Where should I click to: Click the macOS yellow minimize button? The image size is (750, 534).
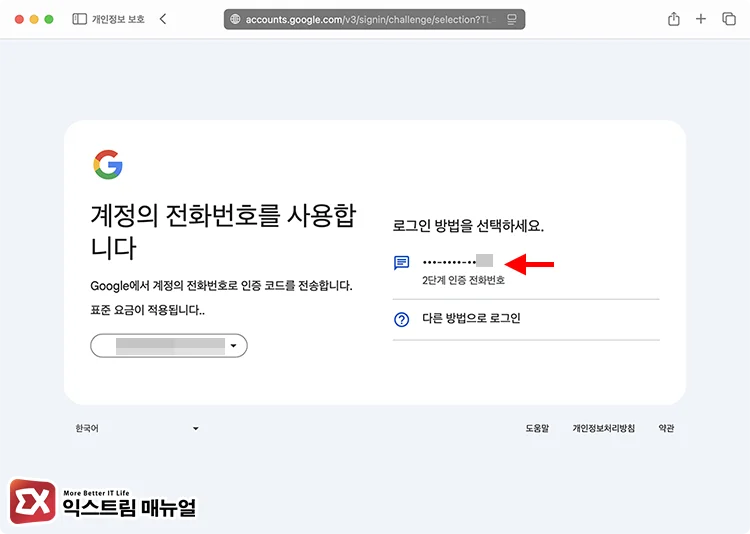34,19
